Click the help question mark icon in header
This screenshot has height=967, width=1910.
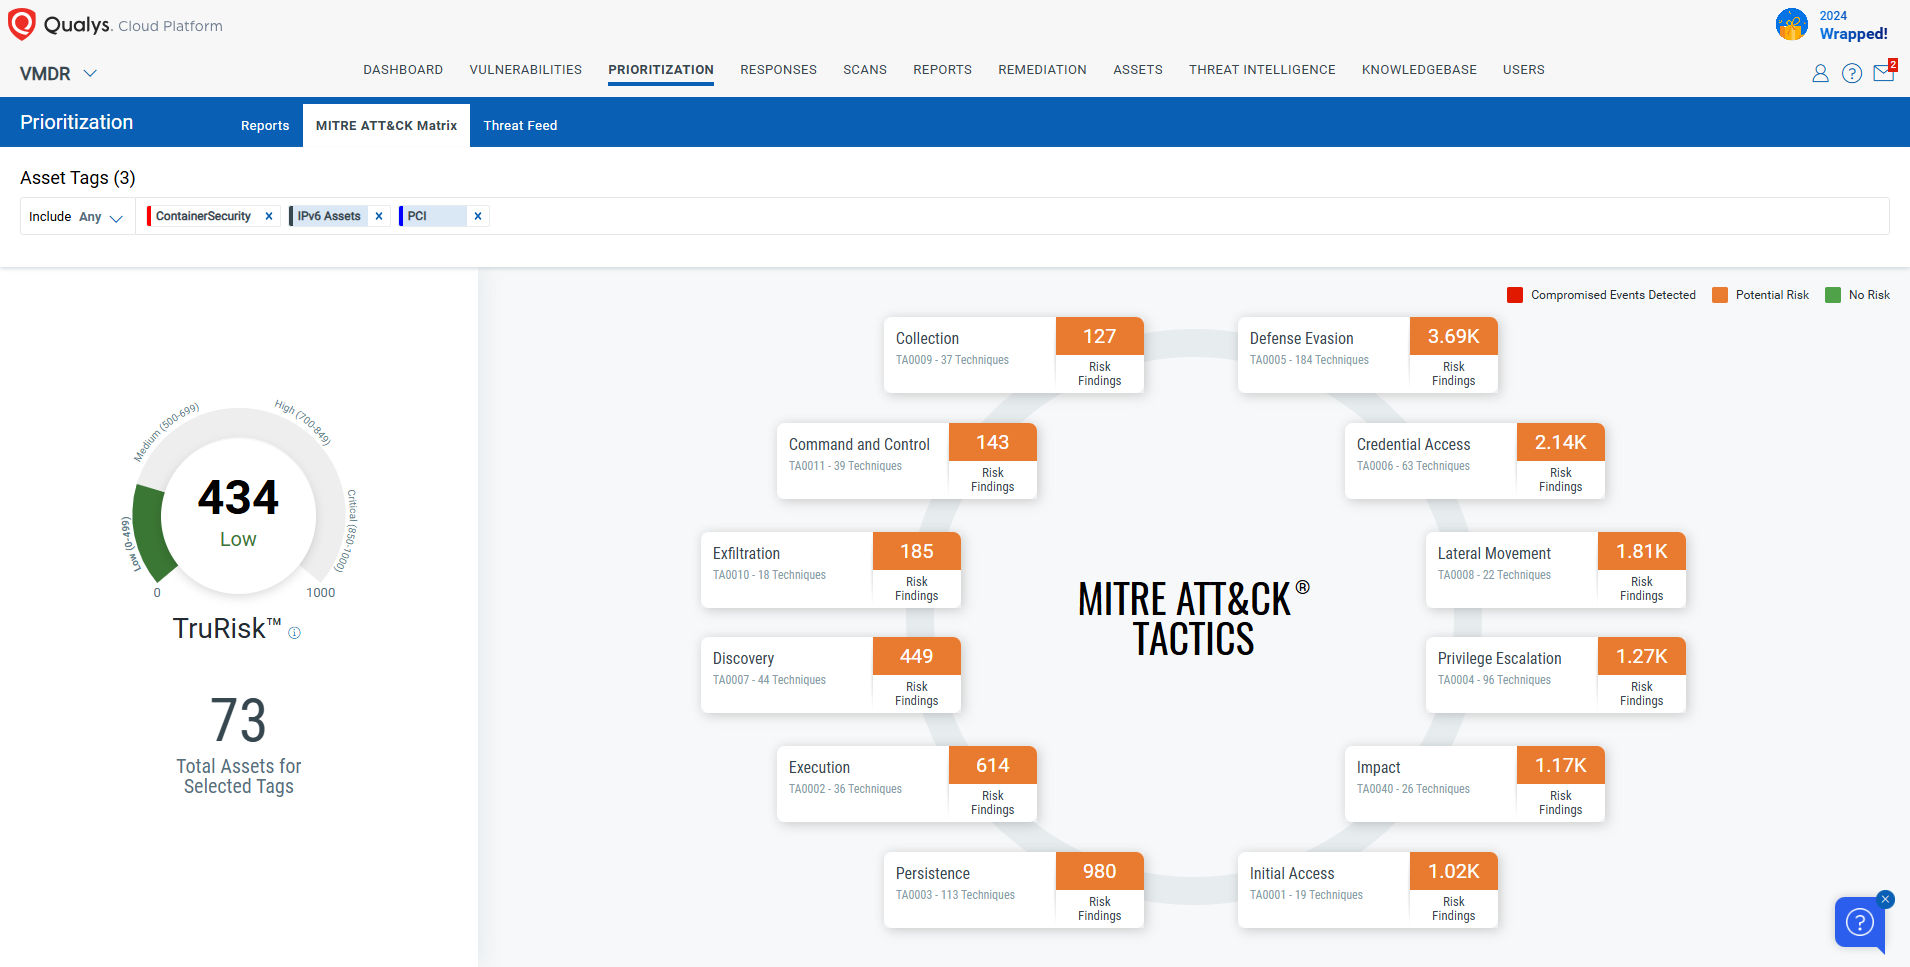click(1851, 73)
